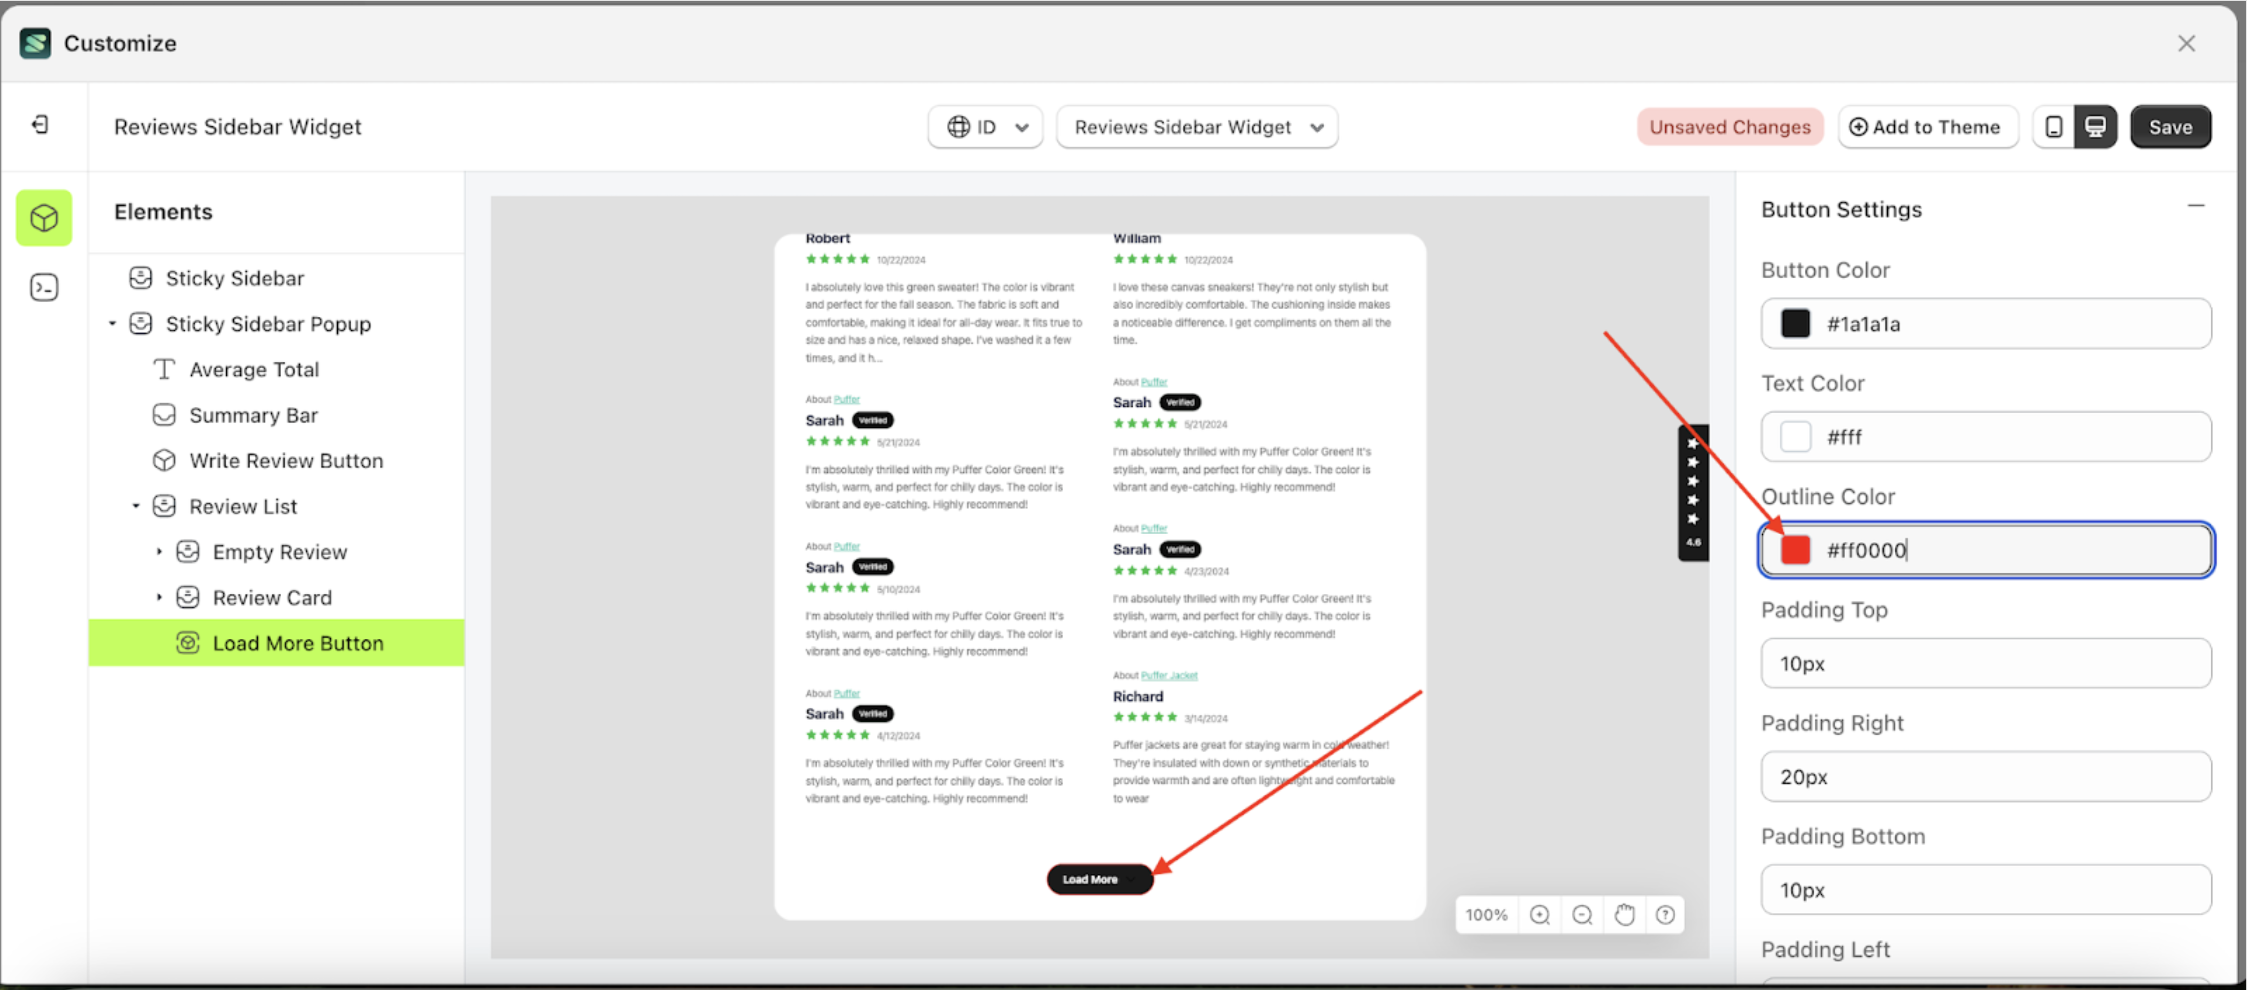The width and height of the screenshot is (2248, 990).
Task: Open the help question mark icon
Action: (x=1664, y=914)
